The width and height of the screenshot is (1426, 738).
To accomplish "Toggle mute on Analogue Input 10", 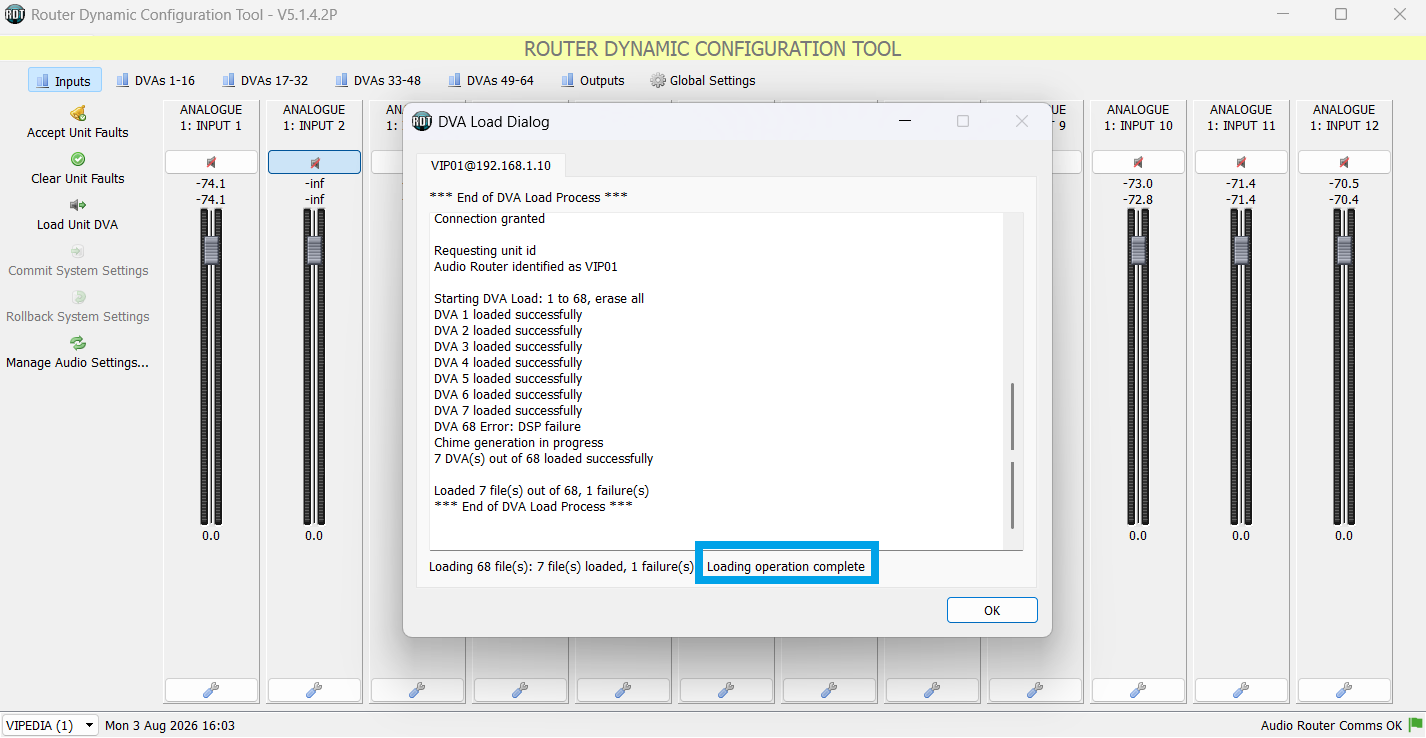I will pyautogui.click(x=1138, y=162).
